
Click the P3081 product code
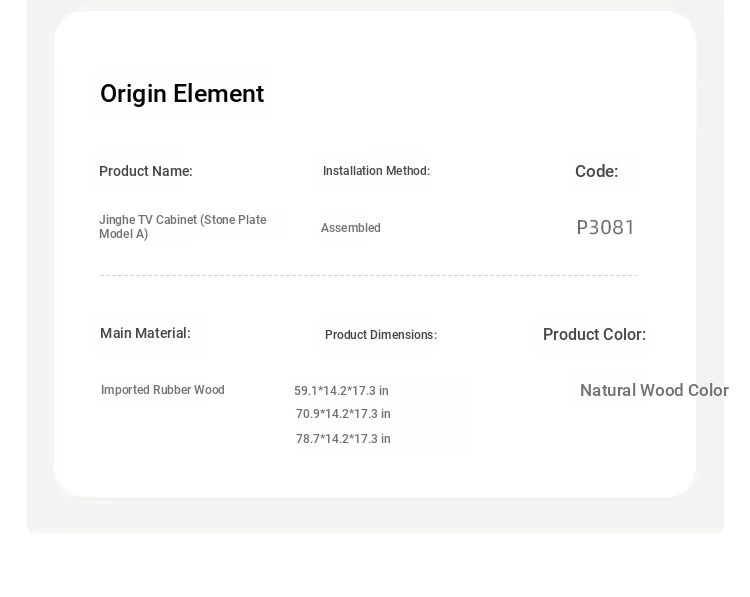(606, 227)
